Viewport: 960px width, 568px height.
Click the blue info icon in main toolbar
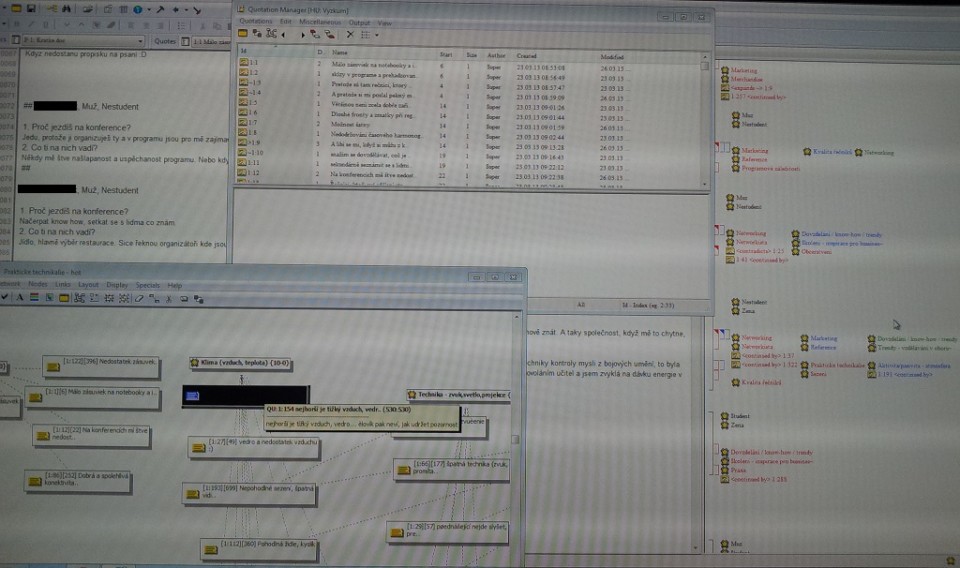coord(138,9)
